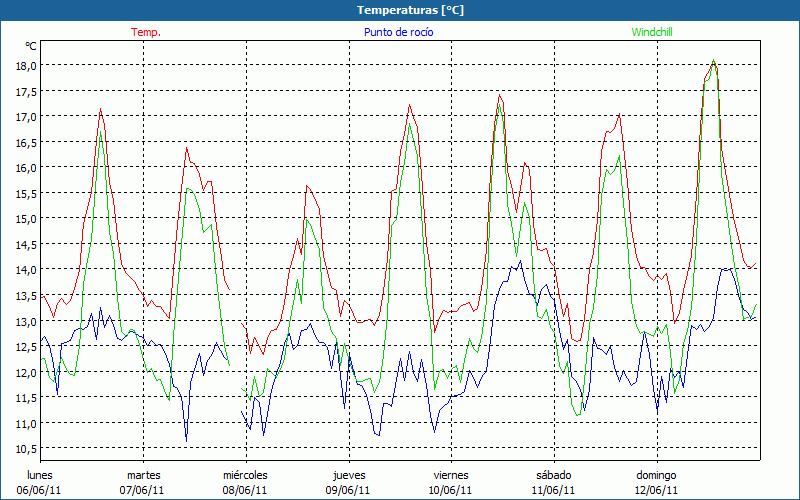The height and width of the screenshot is (500, 800).
Task: Click the 06/06/11 date label
Action: (40, 490)
